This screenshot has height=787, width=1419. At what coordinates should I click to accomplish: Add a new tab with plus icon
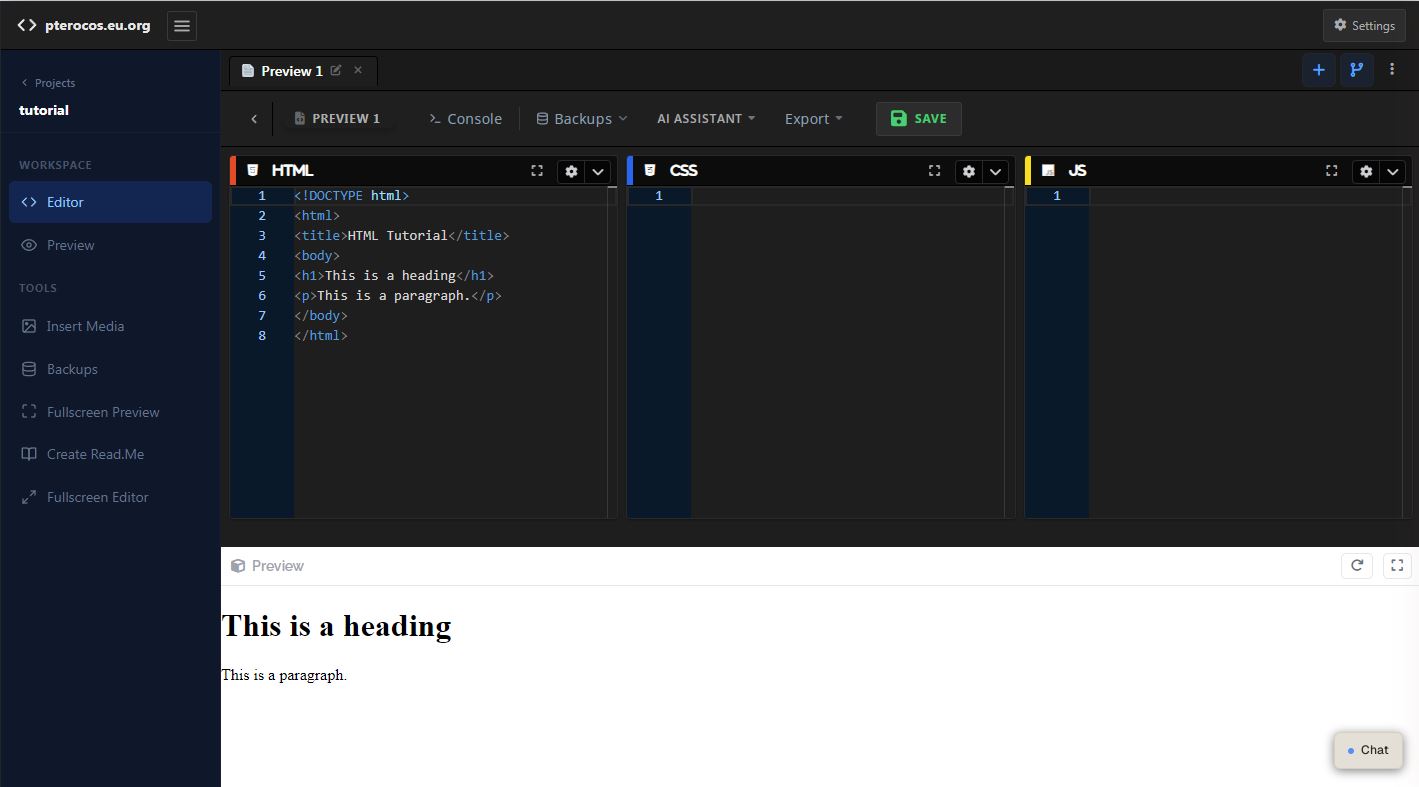click(1319, 70)
